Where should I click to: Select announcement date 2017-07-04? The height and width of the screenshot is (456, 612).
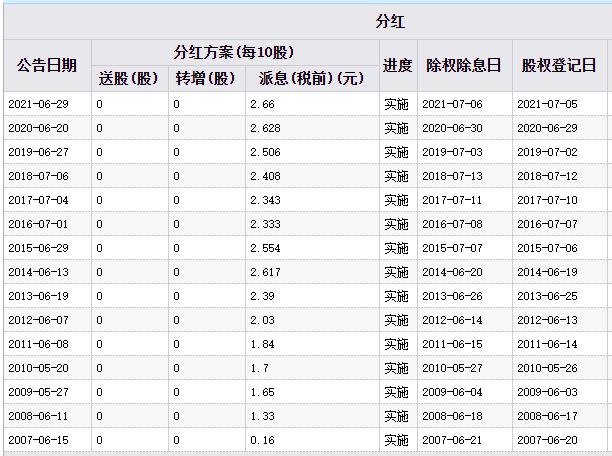[38, 200]
